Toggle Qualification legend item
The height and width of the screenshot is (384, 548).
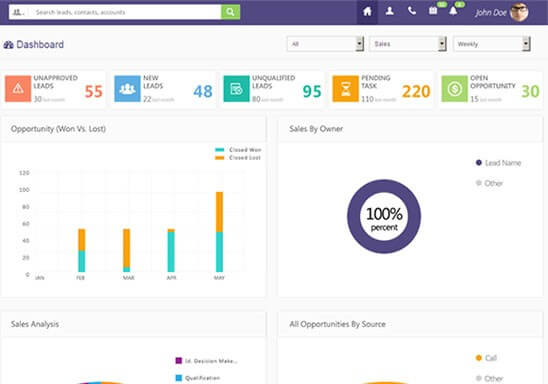[198, 378]
